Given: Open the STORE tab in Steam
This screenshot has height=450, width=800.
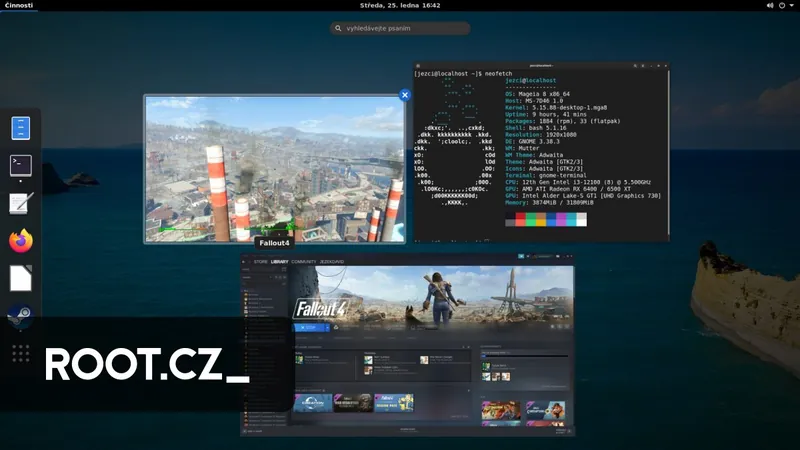Looking at the screenshot, I should point(261,262).
